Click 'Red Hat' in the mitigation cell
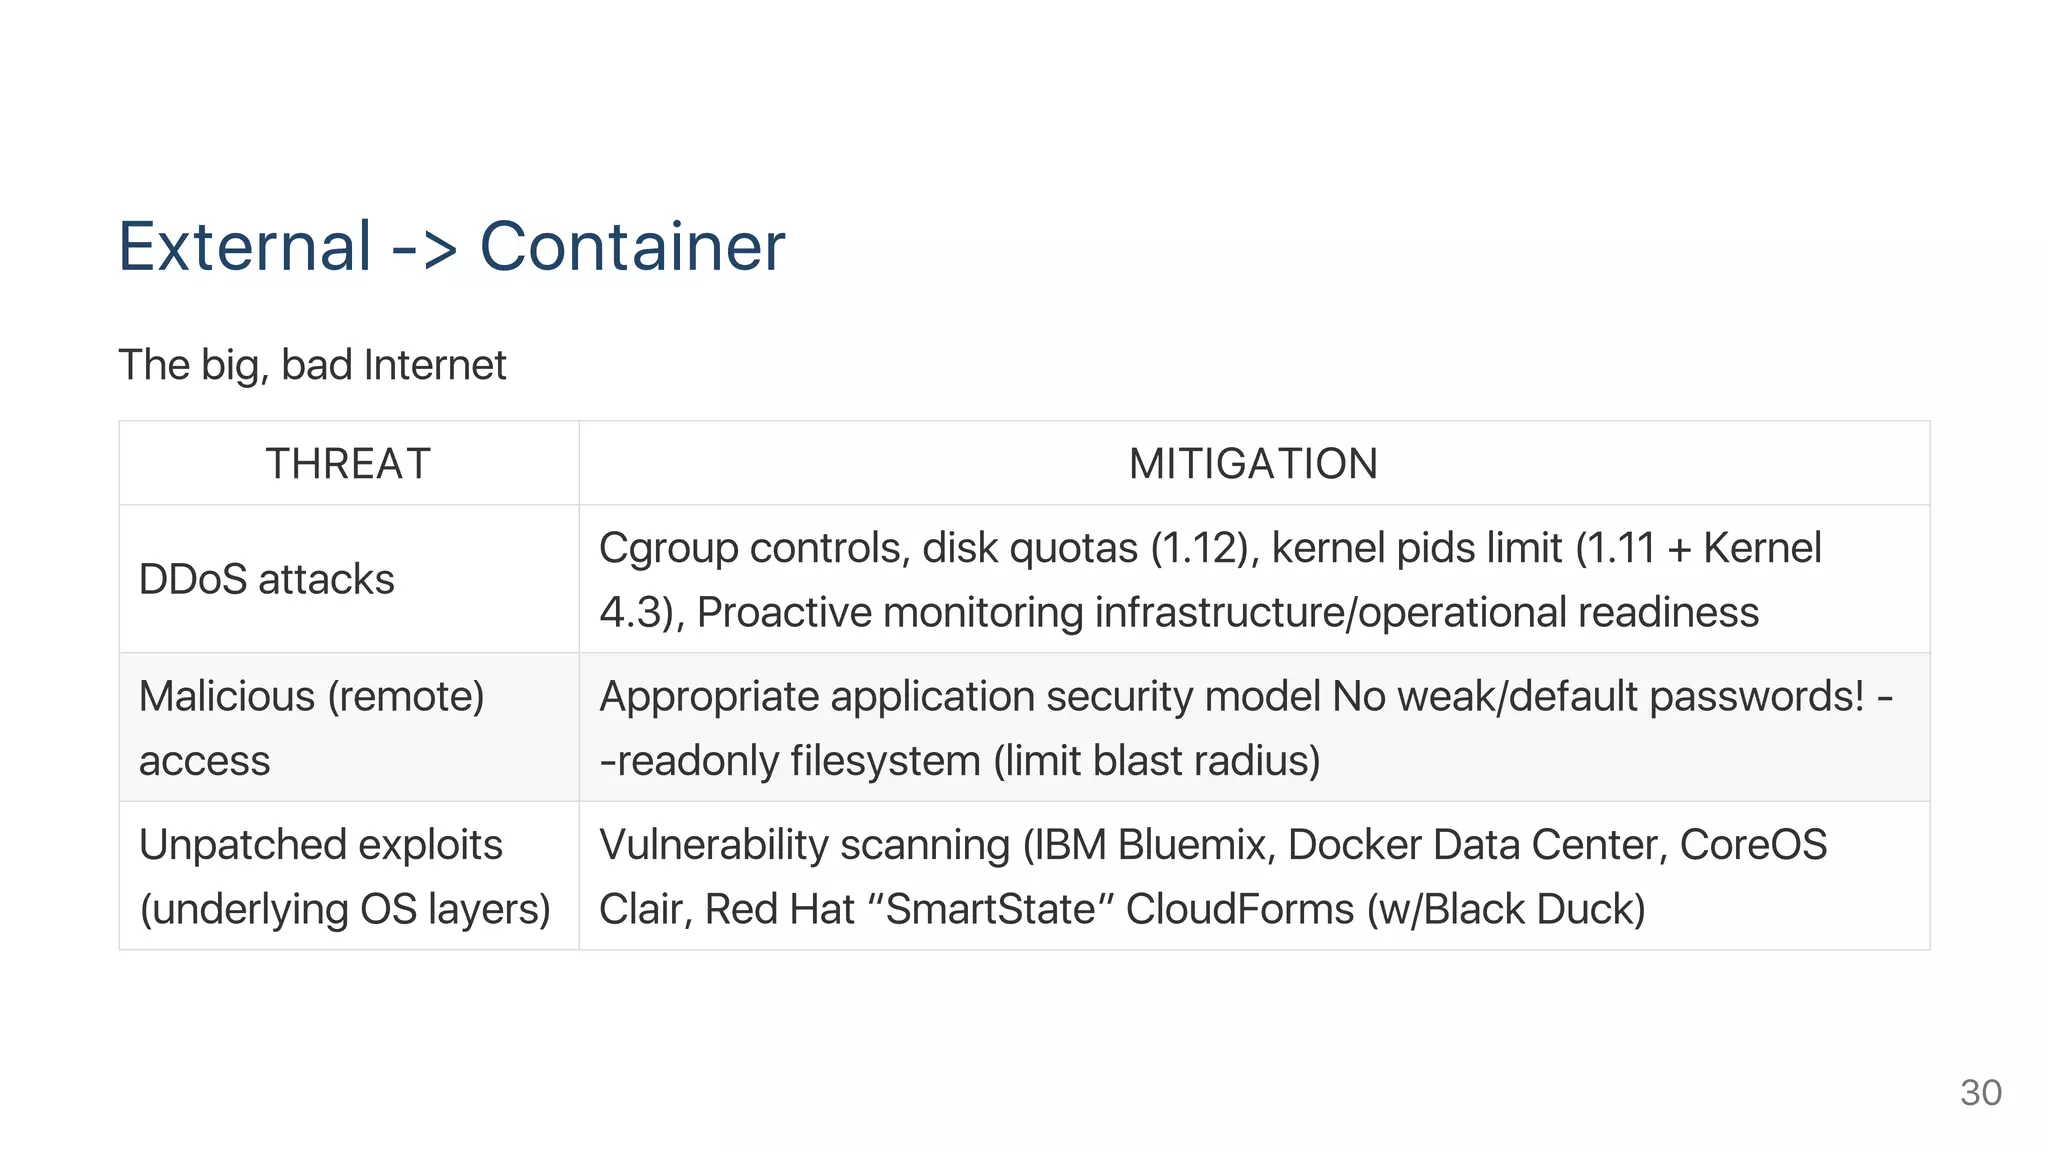This screenshot has width=2048, height=1152. (779, 909)
